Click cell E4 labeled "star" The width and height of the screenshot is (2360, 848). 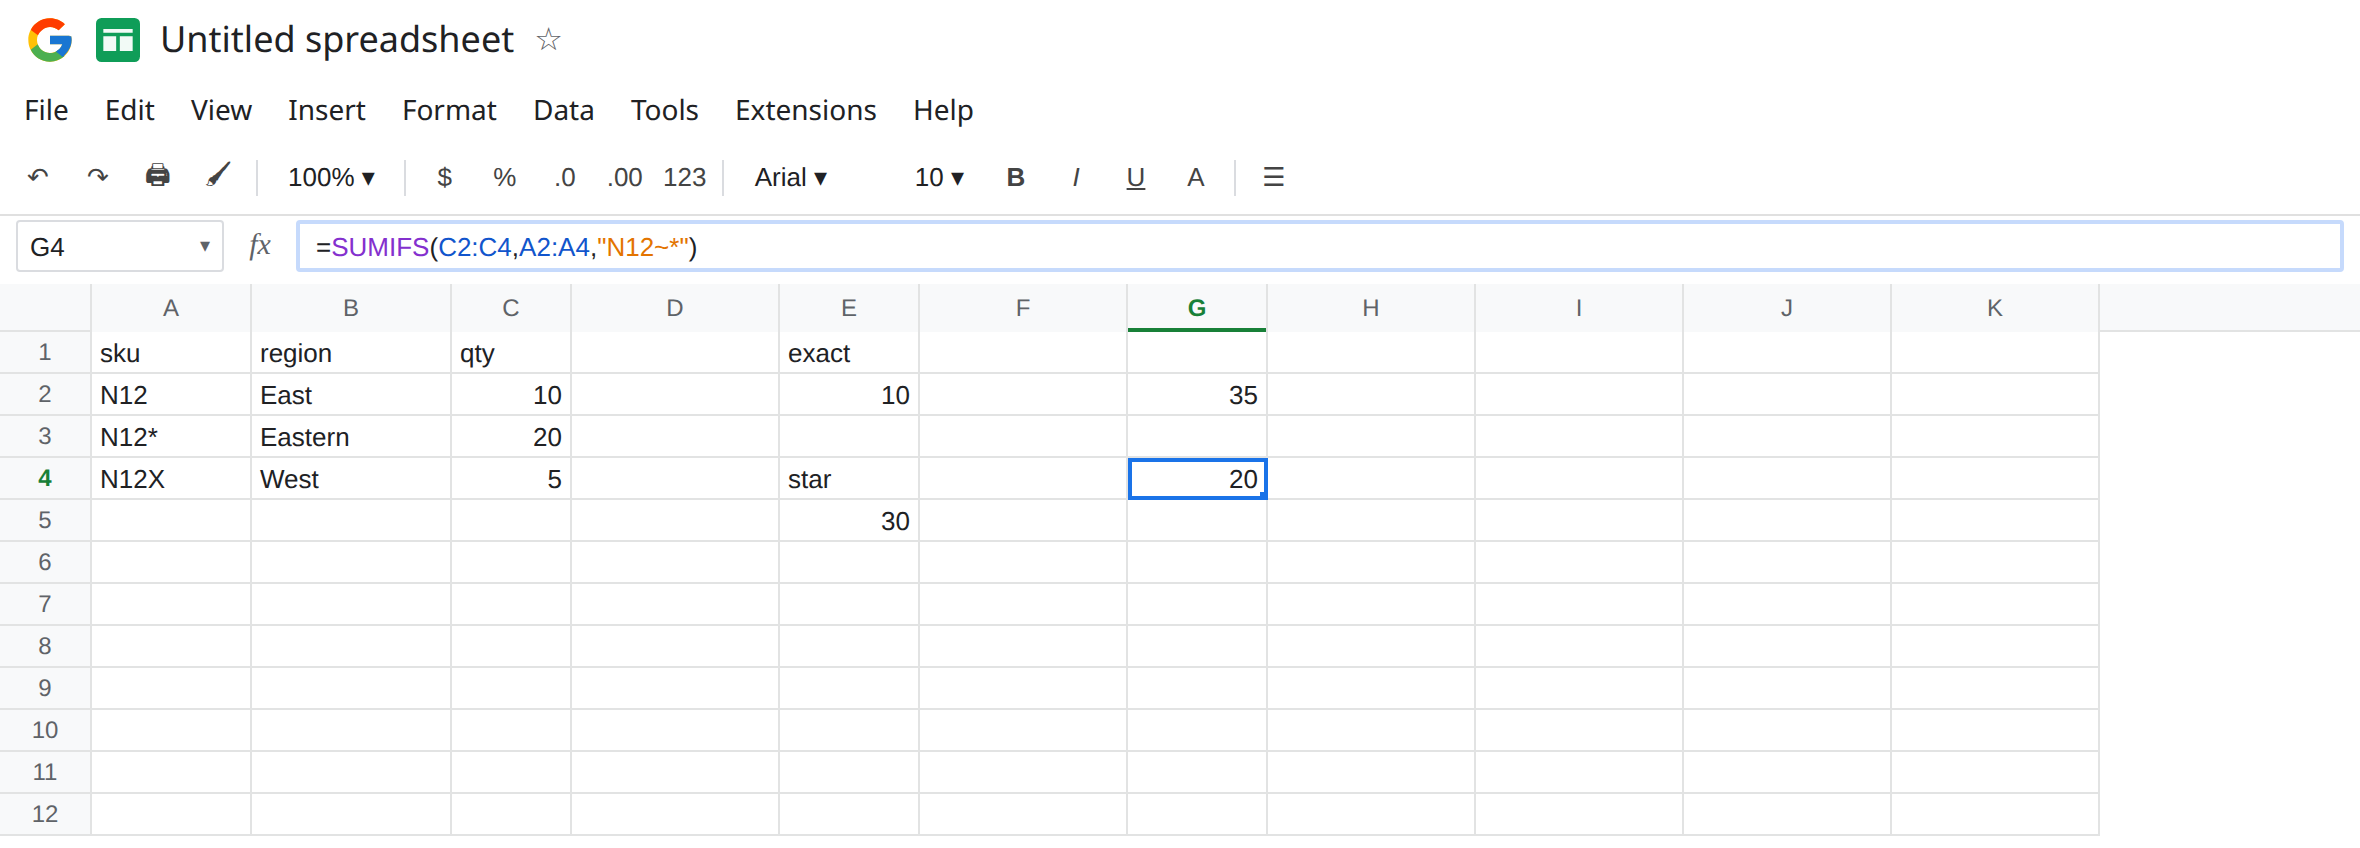point(849,479)
